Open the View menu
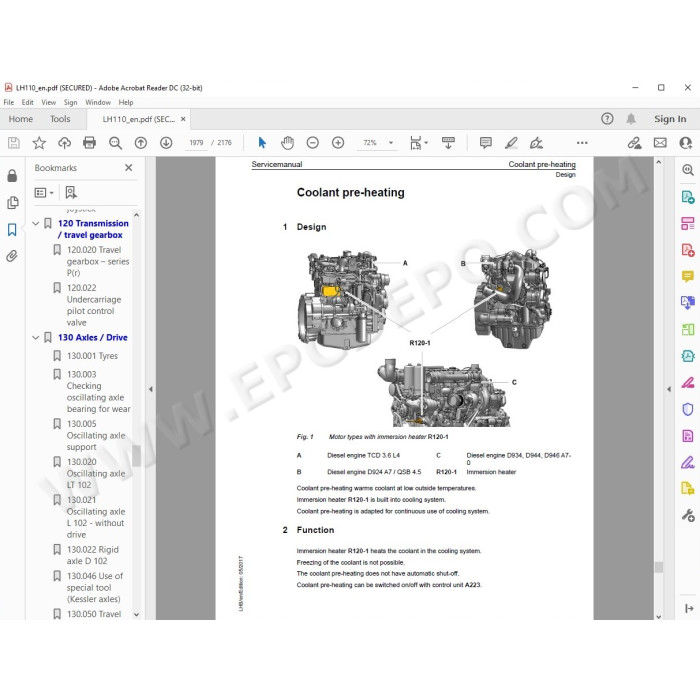Image resolution: width=700 pixels, height=700 pixels. [x=49, y=102]
